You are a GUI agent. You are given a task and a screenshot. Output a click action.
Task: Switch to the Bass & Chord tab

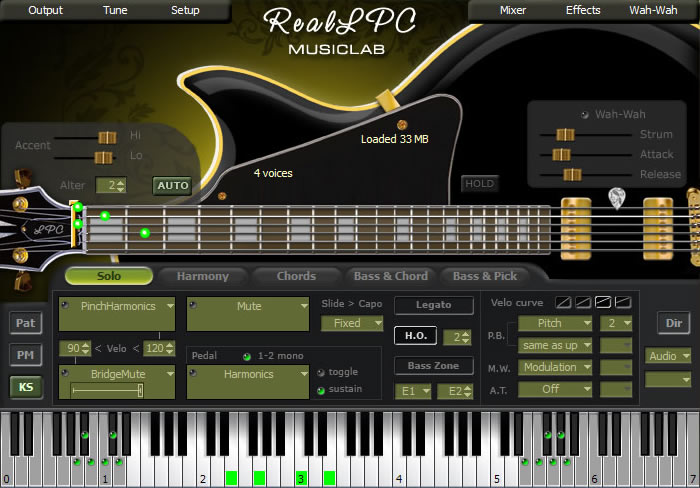[x=390, y=276]
